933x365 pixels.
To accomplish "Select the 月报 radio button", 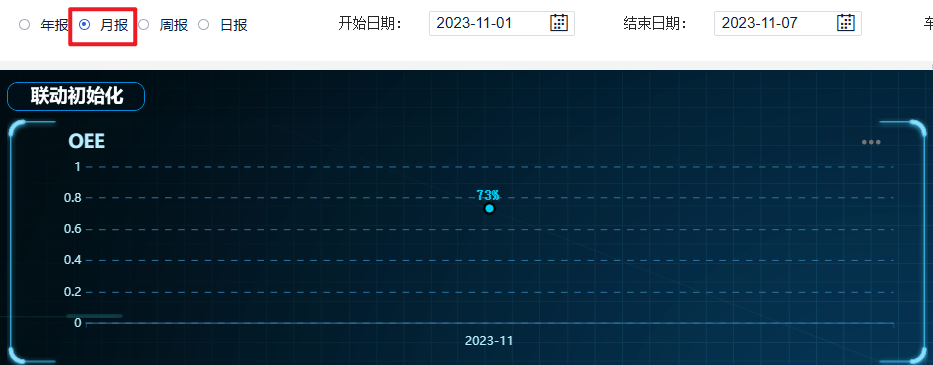I will point(85,25).
